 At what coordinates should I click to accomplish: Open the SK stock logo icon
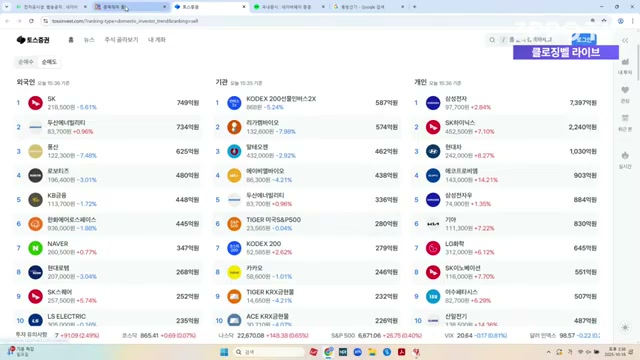pyautogui.click(x=36, y=103)
